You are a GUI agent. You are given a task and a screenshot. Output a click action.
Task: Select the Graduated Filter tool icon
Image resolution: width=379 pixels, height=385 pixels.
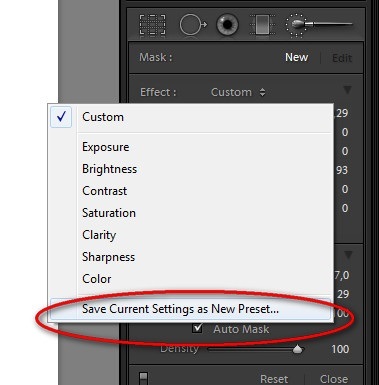coord(262,25)
